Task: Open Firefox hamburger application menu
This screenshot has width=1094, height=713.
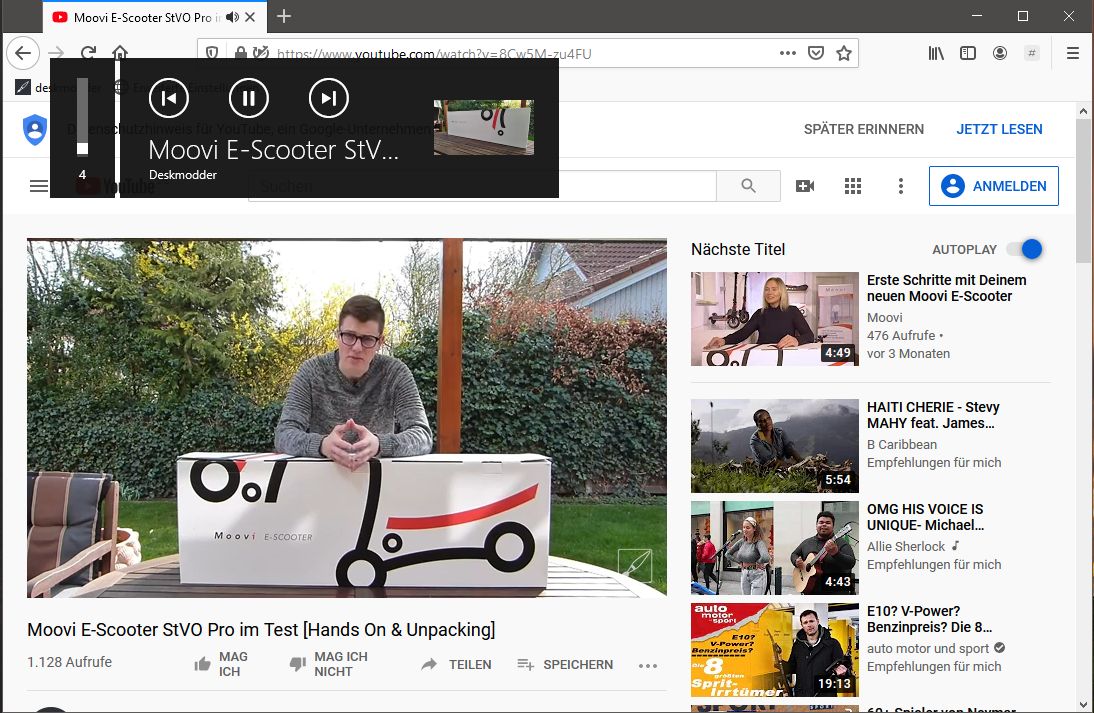Action: click(1073, 53)
